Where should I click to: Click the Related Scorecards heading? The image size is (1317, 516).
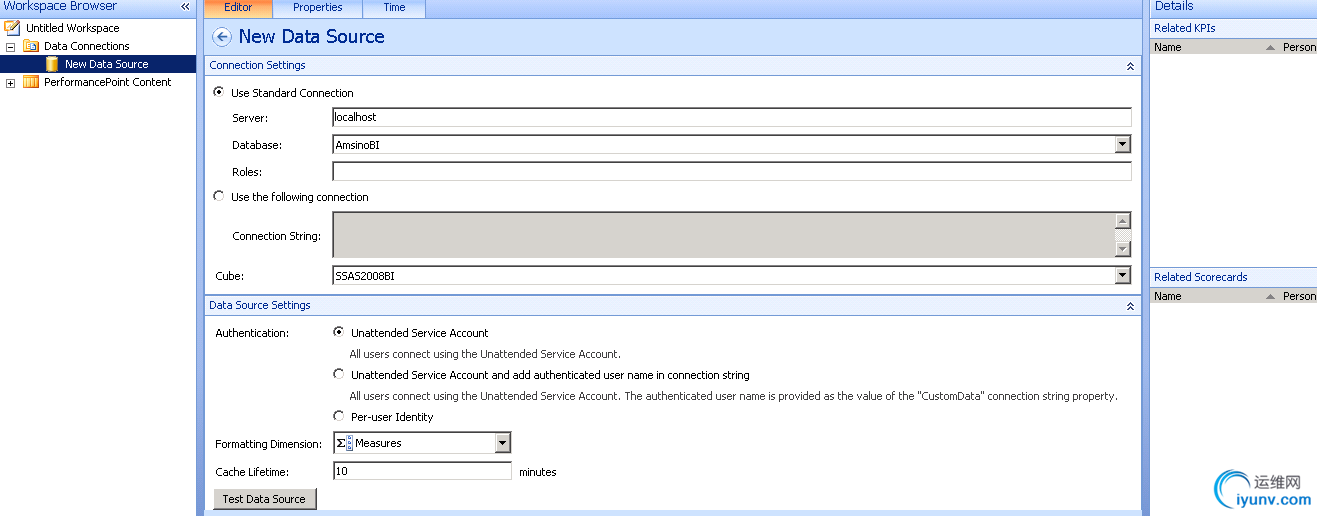[x=1201, y=277]
